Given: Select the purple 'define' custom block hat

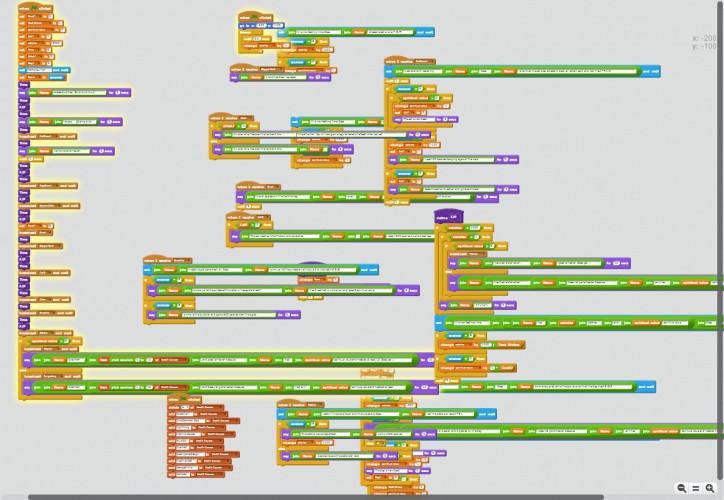Looking at the screenshot, I should click(x=449, y=217).
